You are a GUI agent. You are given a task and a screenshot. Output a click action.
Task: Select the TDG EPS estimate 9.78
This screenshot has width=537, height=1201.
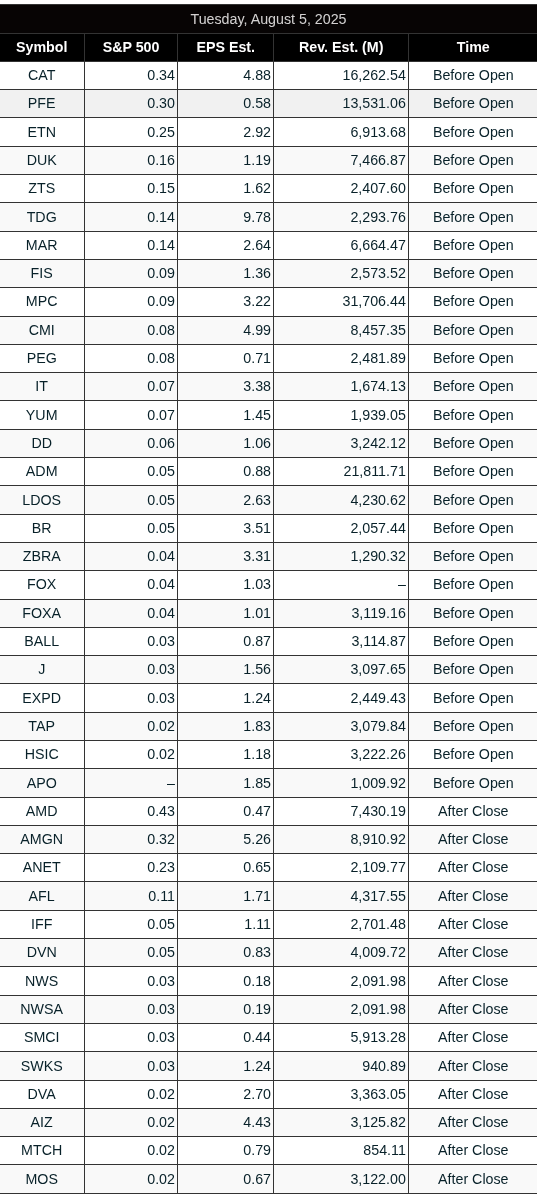point(257,217)
